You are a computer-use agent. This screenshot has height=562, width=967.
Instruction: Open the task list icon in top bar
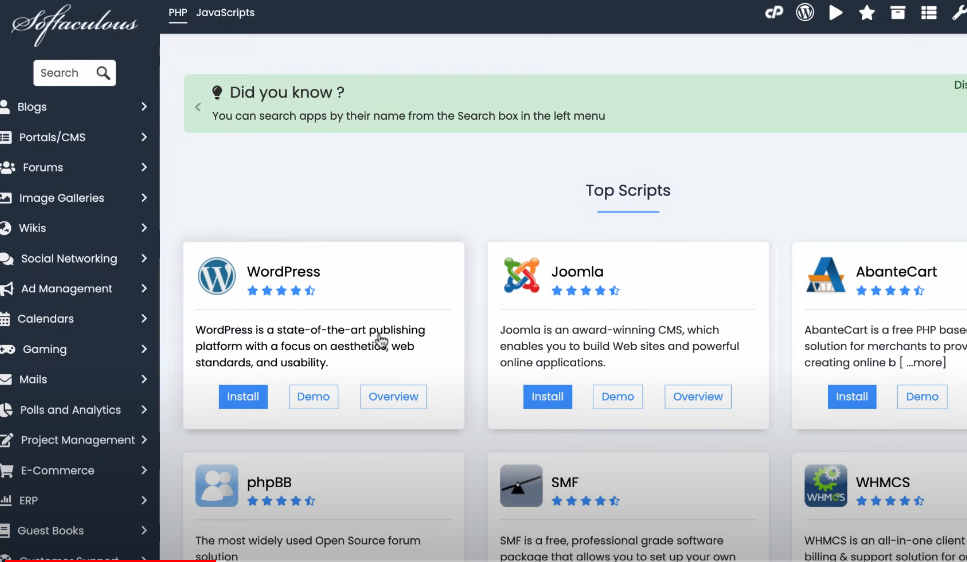tap(929, 12)
